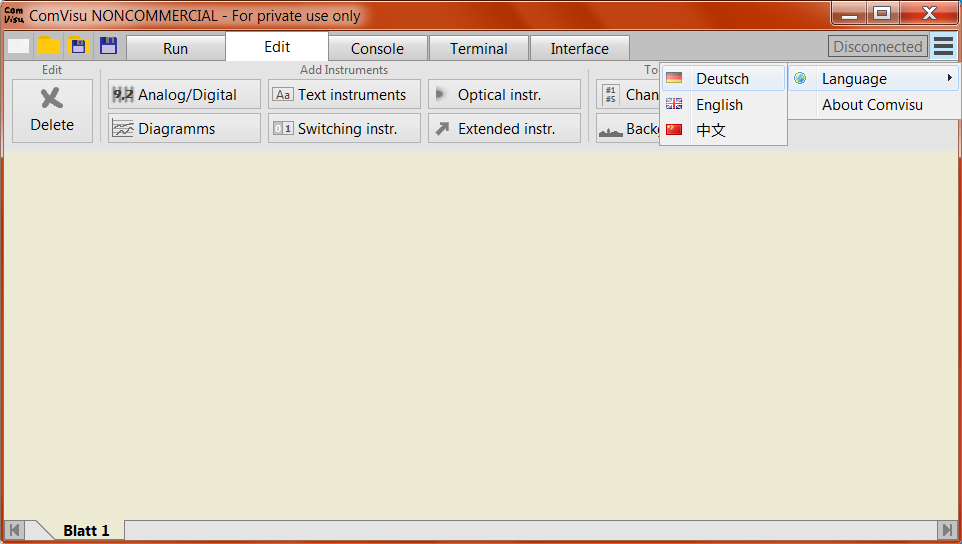Image resolution: width=962 pixels, height=544 pixels.
Task: Click the Delete button
Action: coord(52,110)
